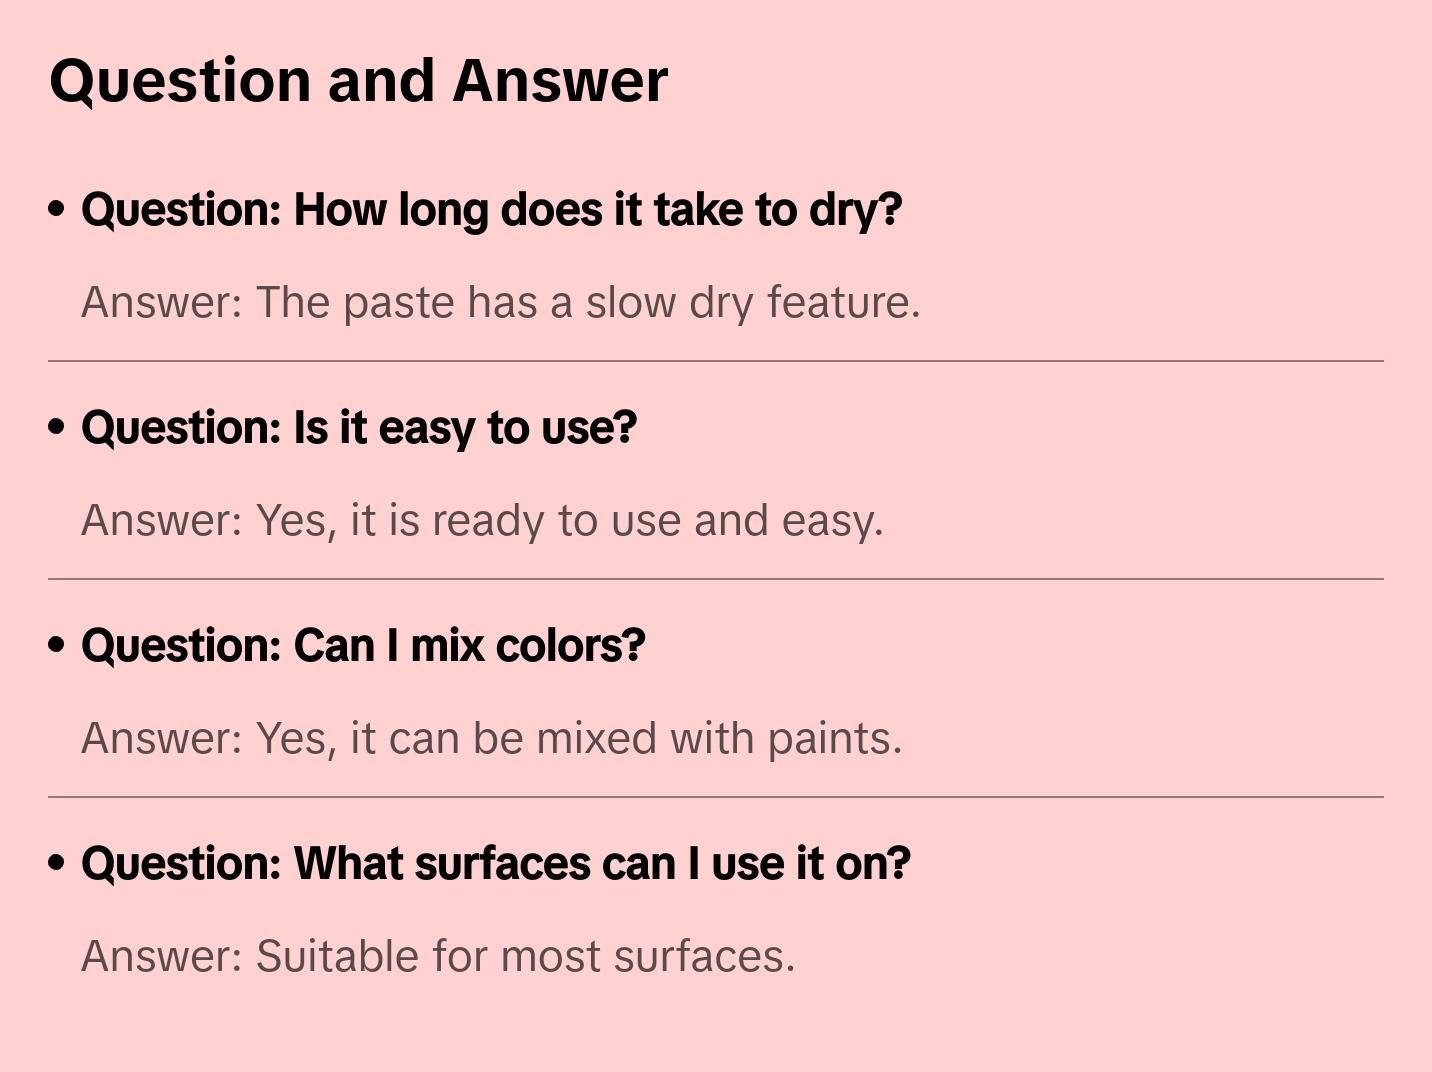Select the answer about mixing with paints
Image resolution: width=1432 pixels, height=1072 pixels.
491,739
